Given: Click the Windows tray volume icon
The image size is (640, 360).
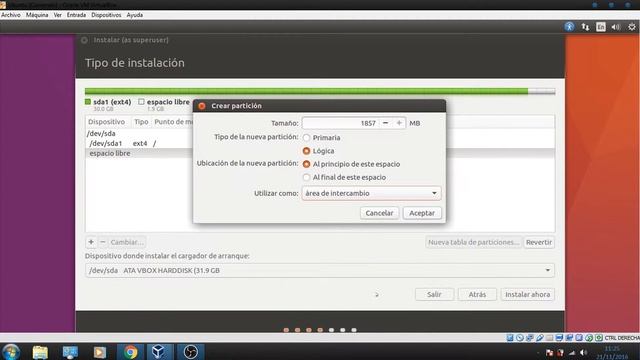Looking at the screenshot, I should [x=584, y=353].
